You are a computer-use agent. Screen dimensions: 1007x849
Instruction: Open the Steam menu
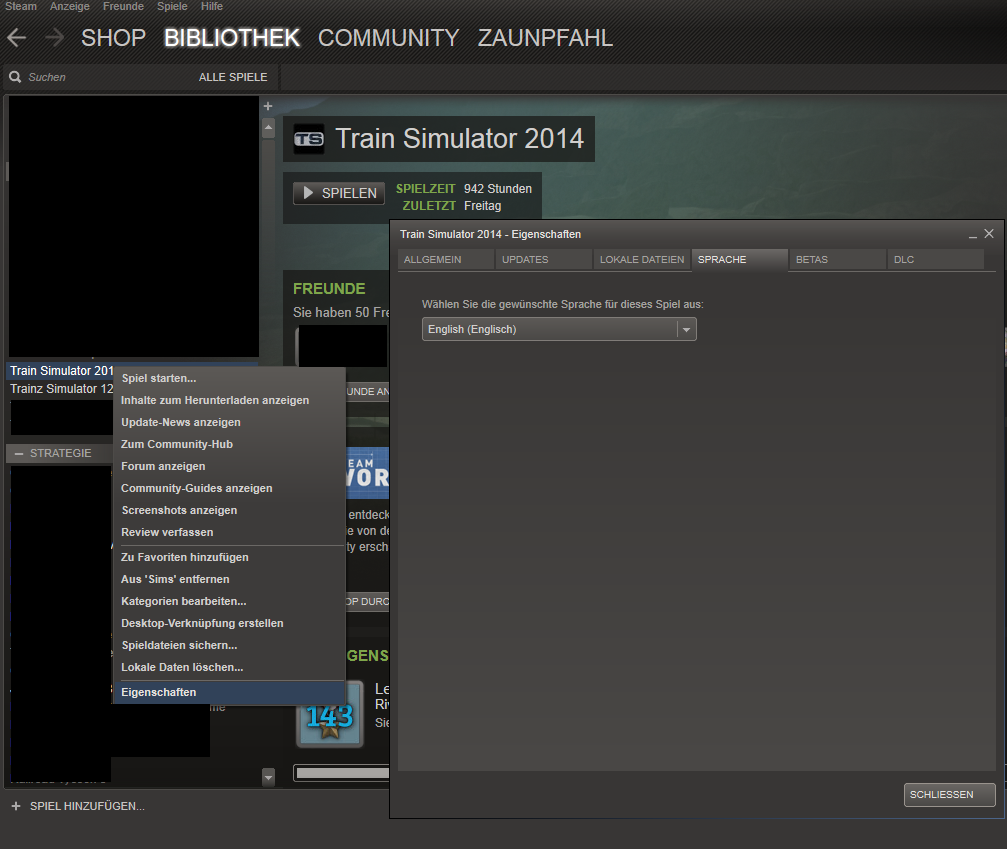pos(21,6)
